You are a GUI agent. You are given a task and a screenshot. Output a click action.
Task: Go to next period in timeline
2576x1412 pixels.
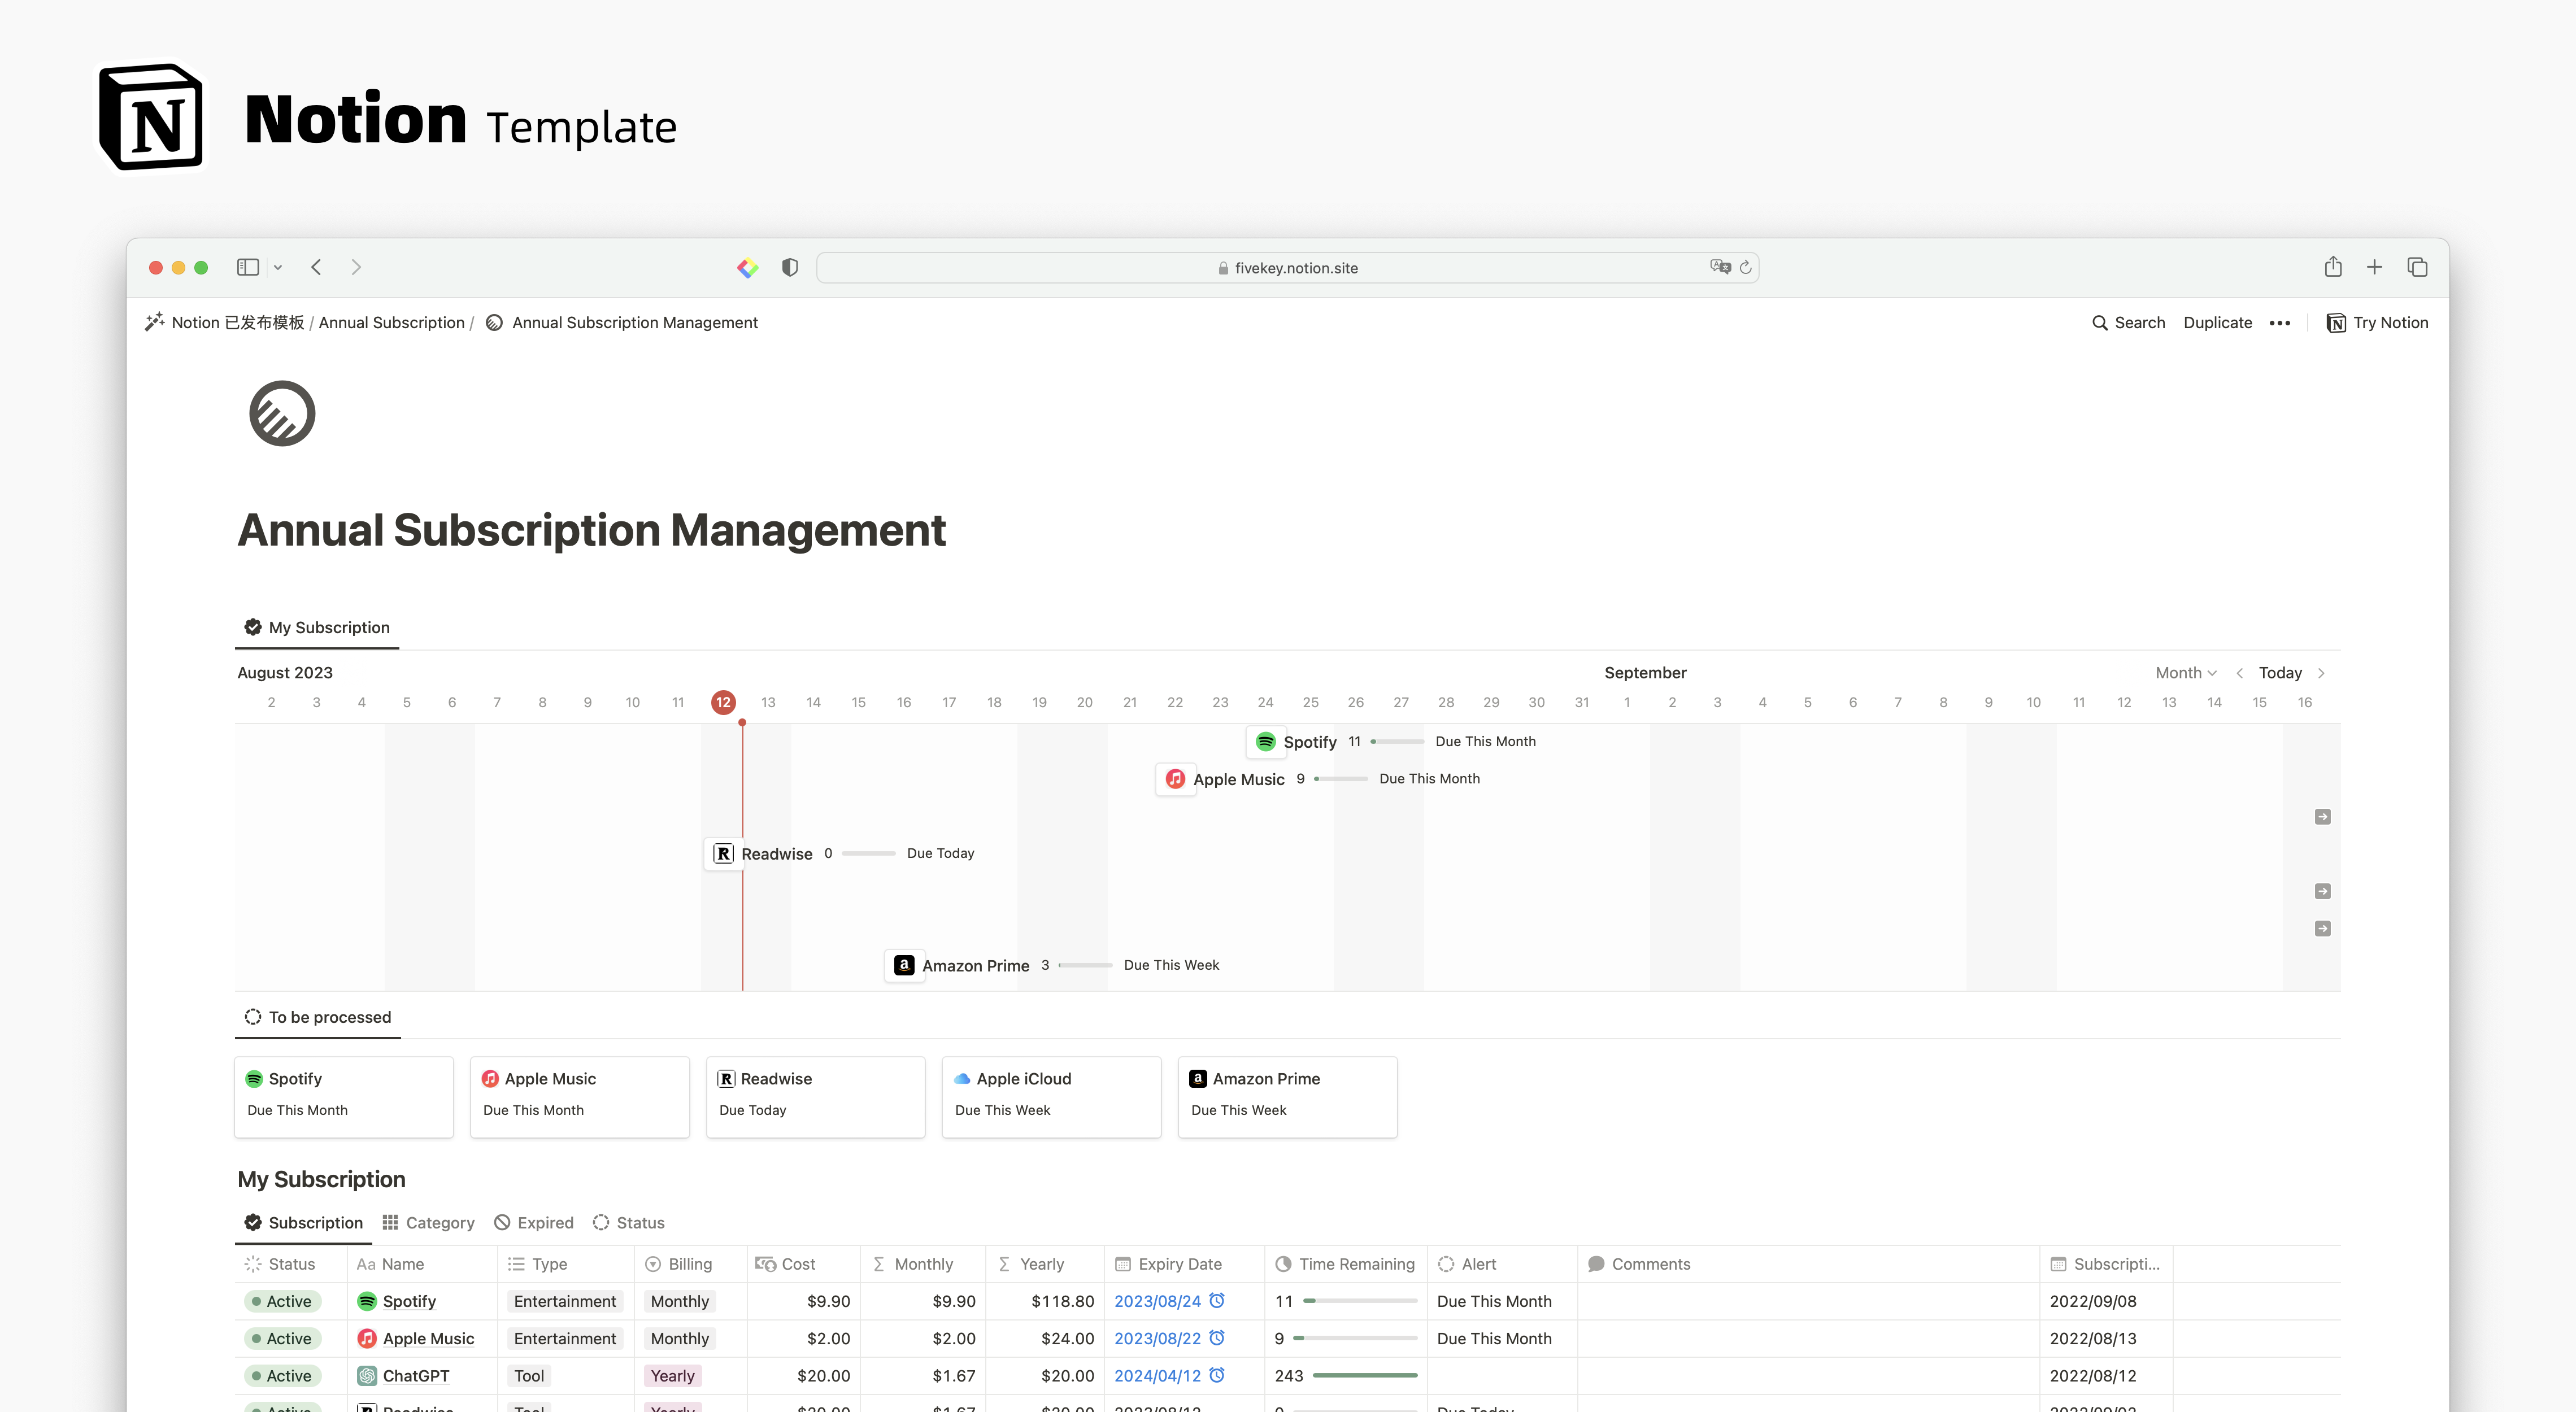tap(2321, 673)
